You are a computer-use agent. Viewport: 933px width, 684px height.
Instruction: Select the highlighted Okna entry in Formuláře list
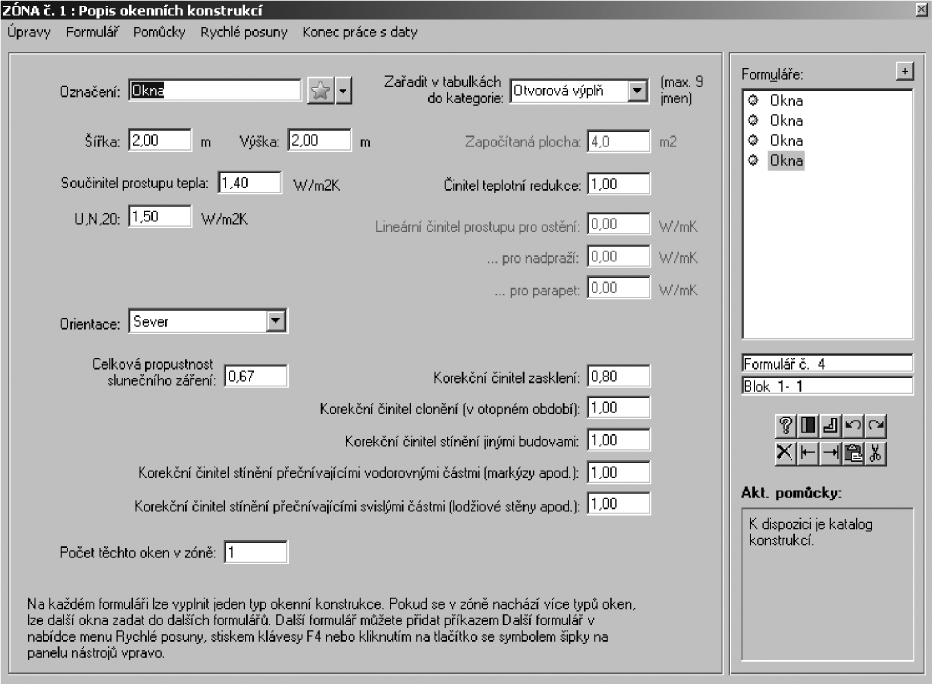[786, 161]
